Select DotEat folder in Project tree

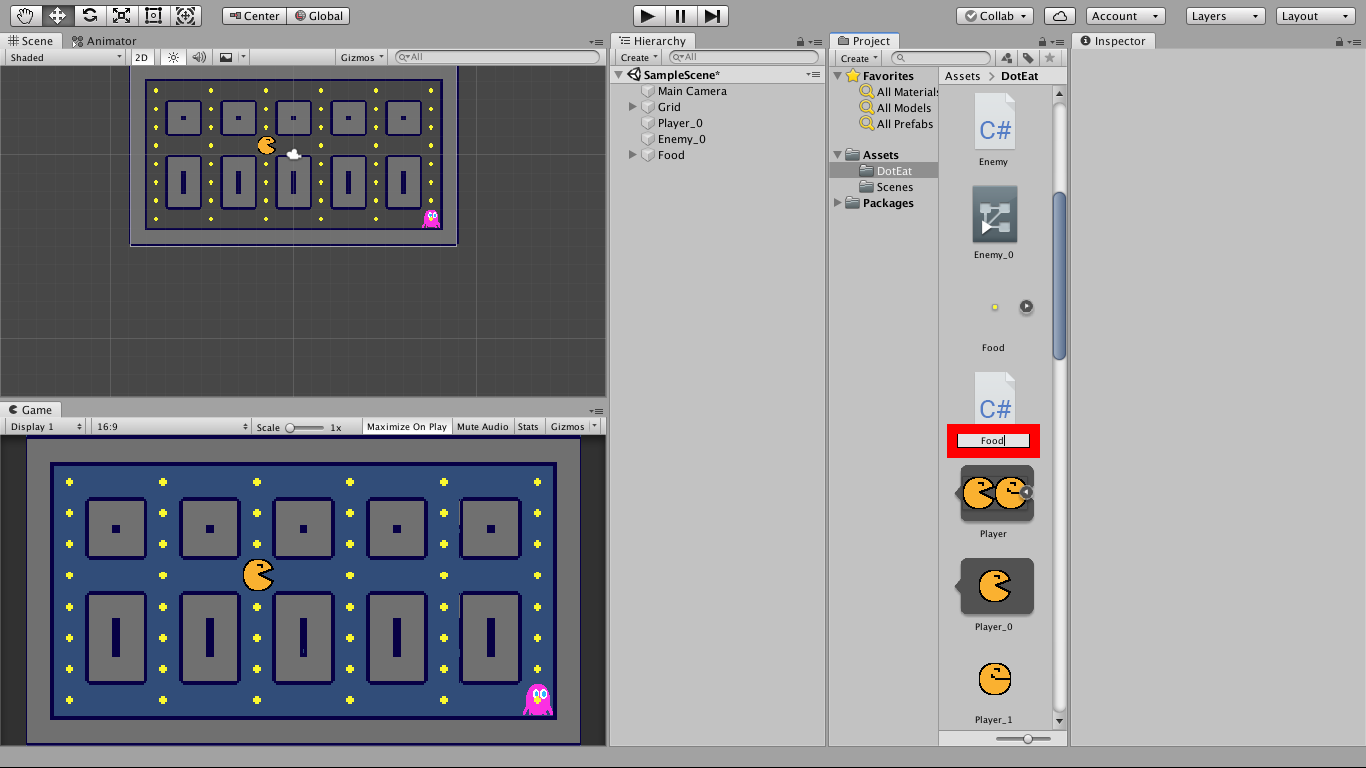(x=884, y=171)
